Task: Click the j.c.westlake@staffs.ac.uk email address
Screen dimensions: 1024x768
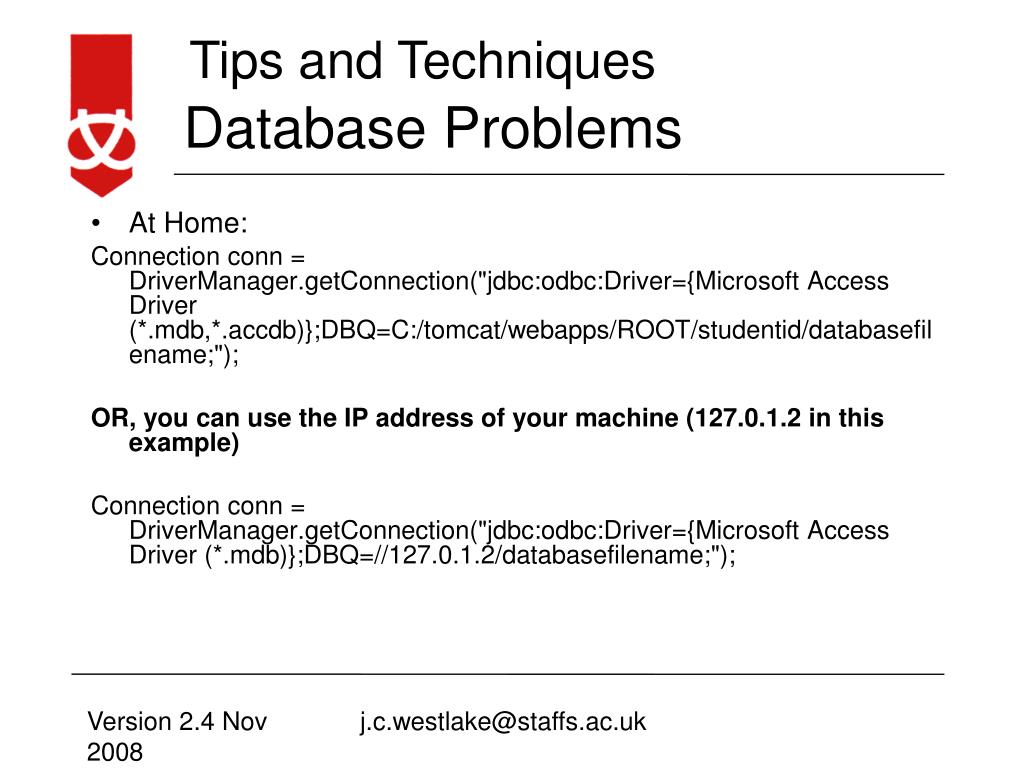Action: pos(503,722)
